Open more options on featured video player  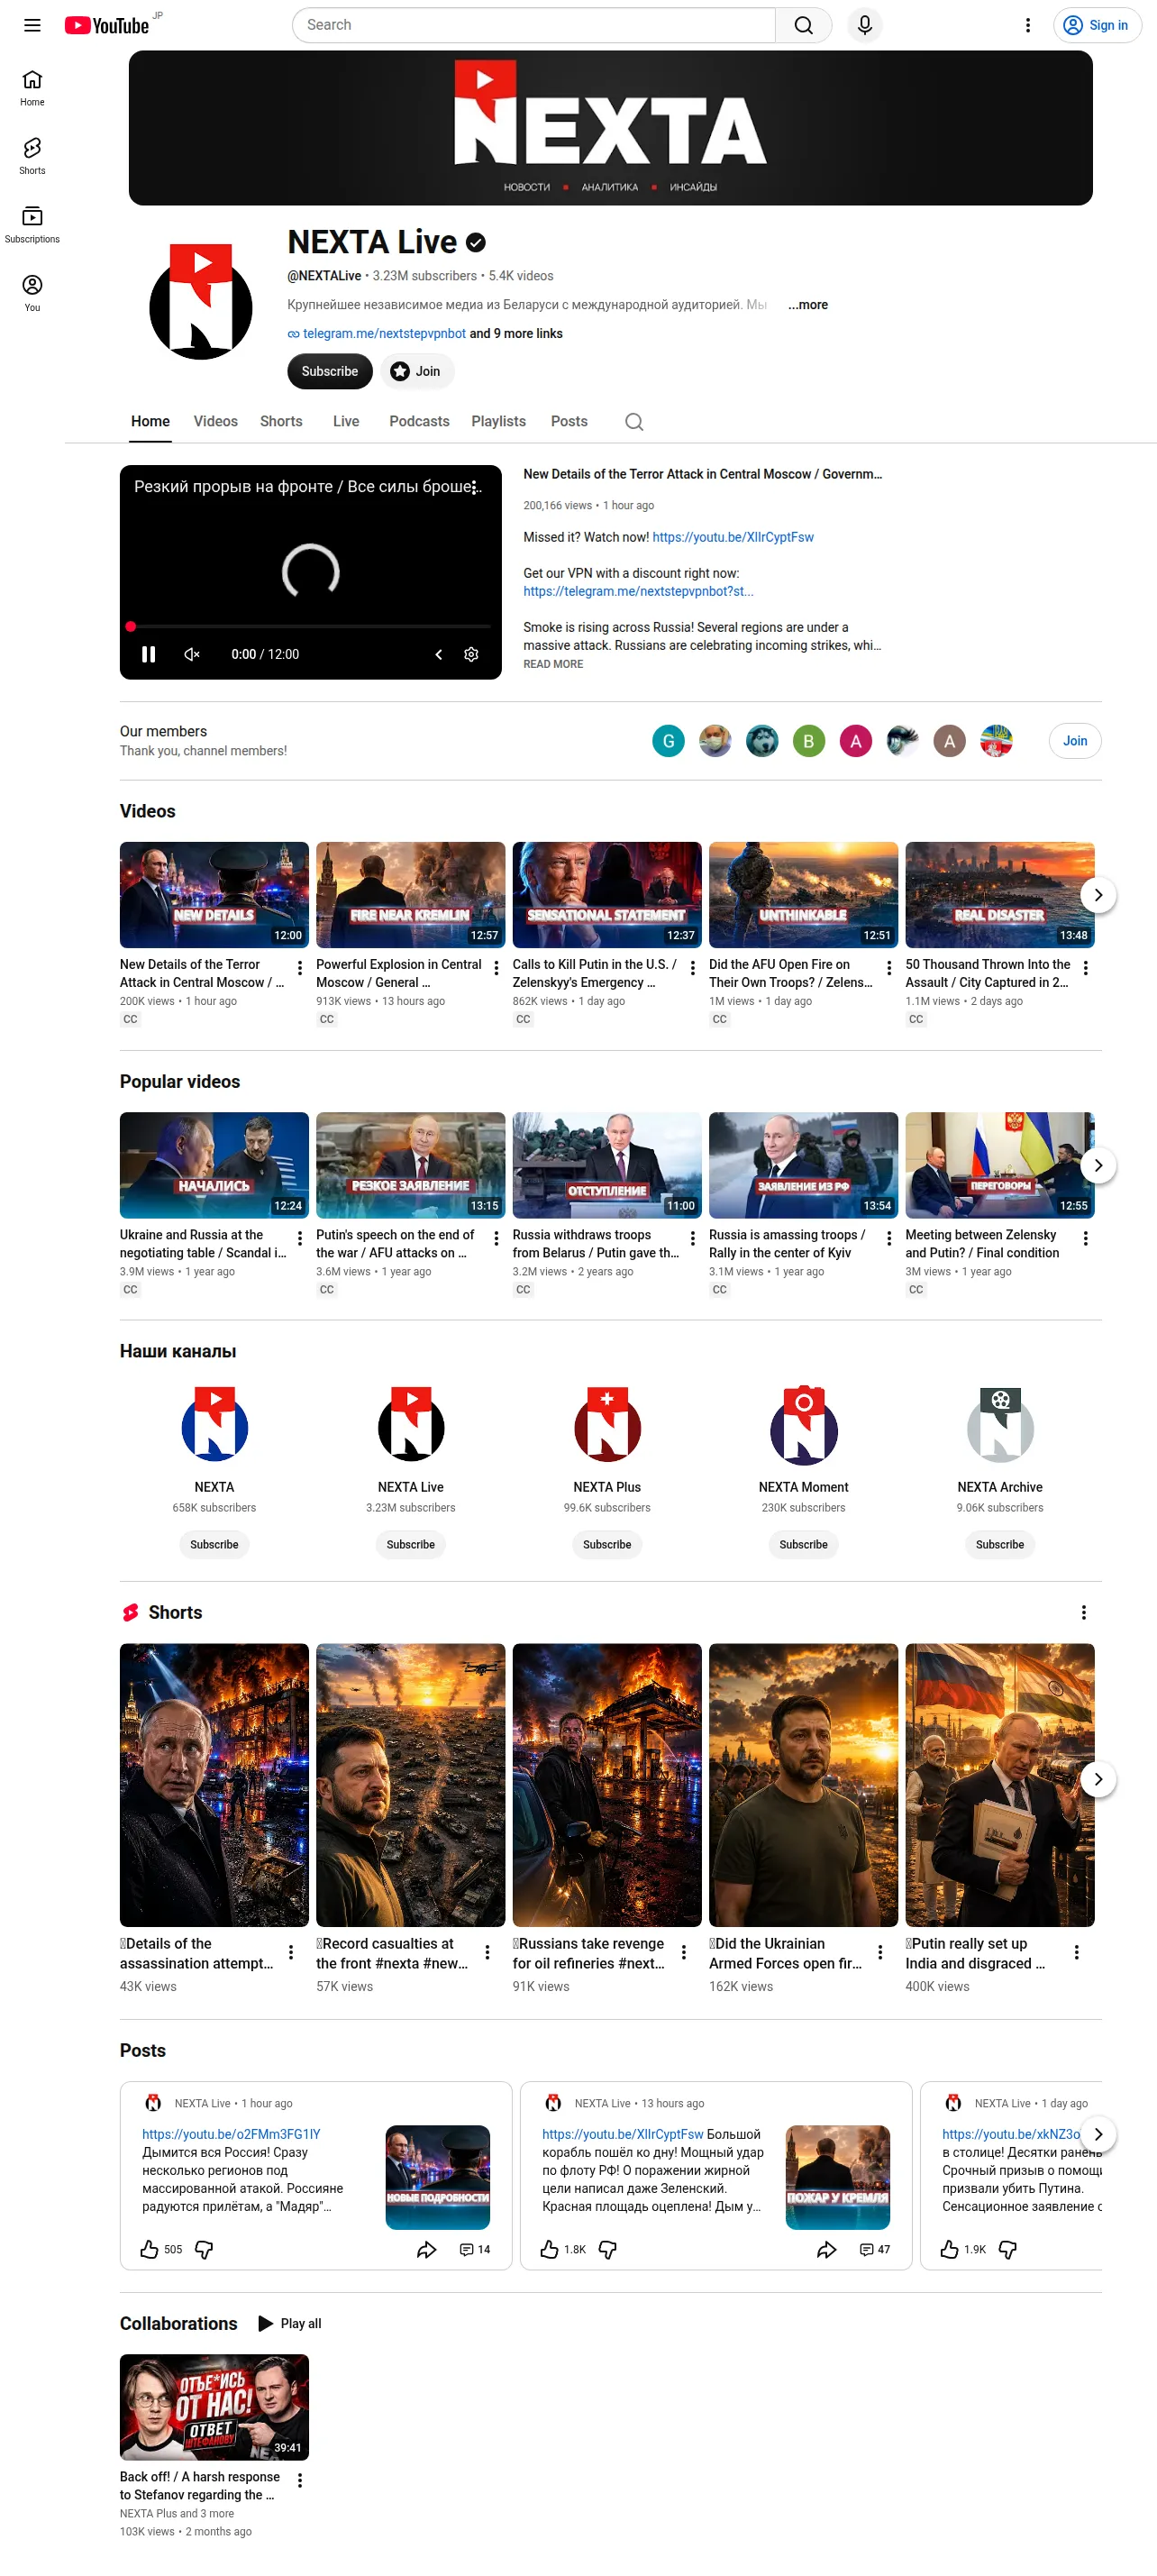point(474,487)
